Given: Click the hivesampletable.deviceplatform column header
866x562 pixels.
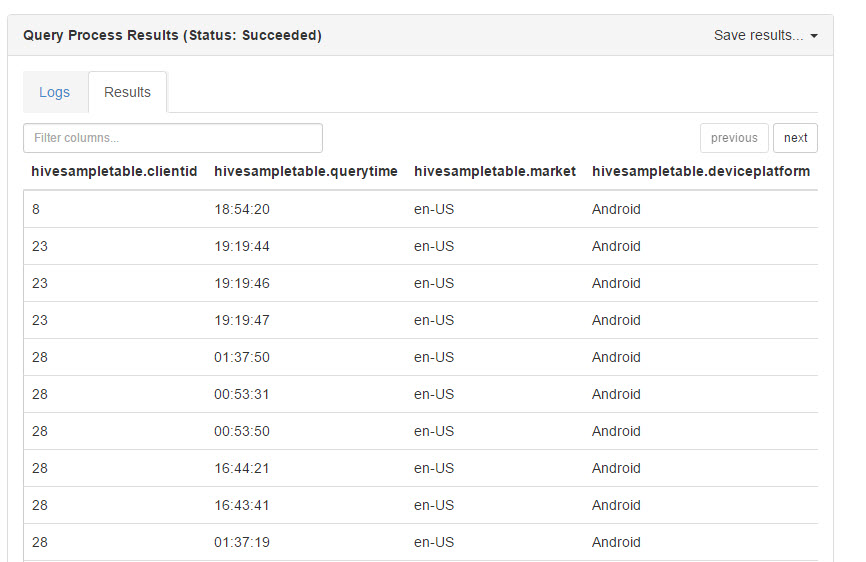Looking at the screenshot, I should pos(701,171).
